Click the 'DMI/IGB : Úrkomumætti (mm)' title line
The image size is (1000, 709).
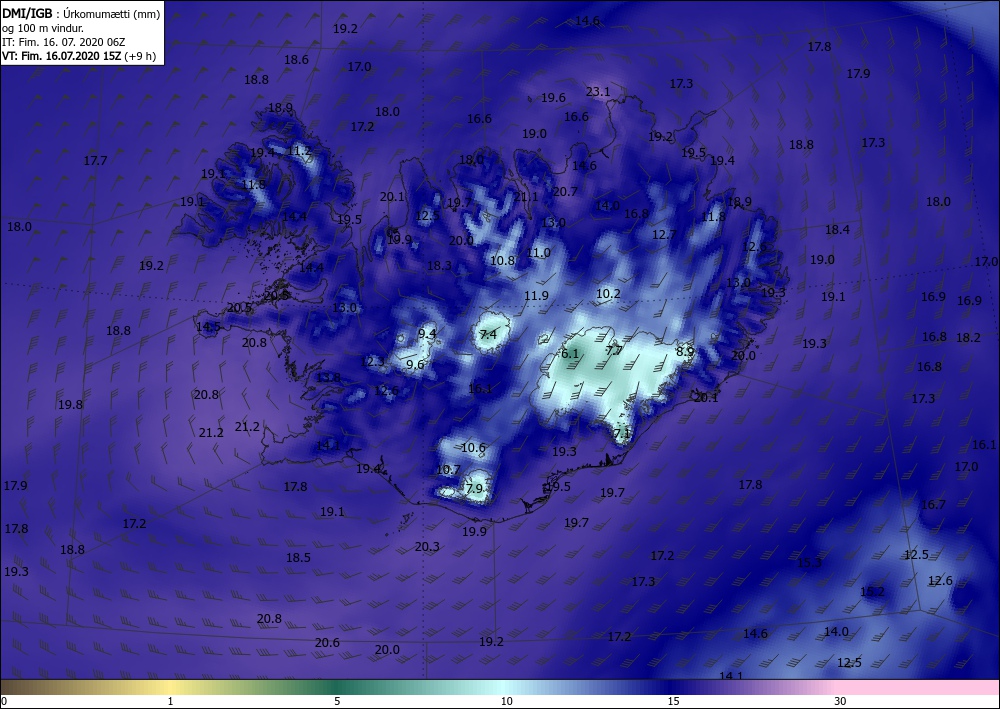coord(81,13)
